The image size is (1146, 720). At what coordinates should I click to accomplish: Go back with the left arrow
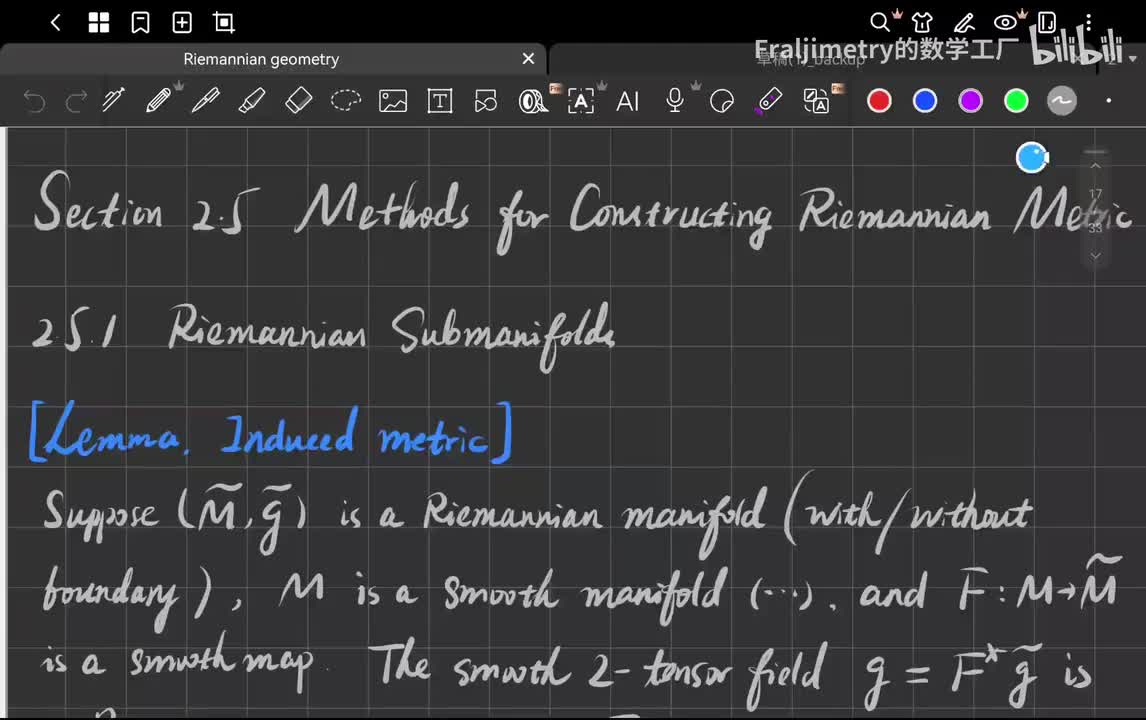point(56,23)
